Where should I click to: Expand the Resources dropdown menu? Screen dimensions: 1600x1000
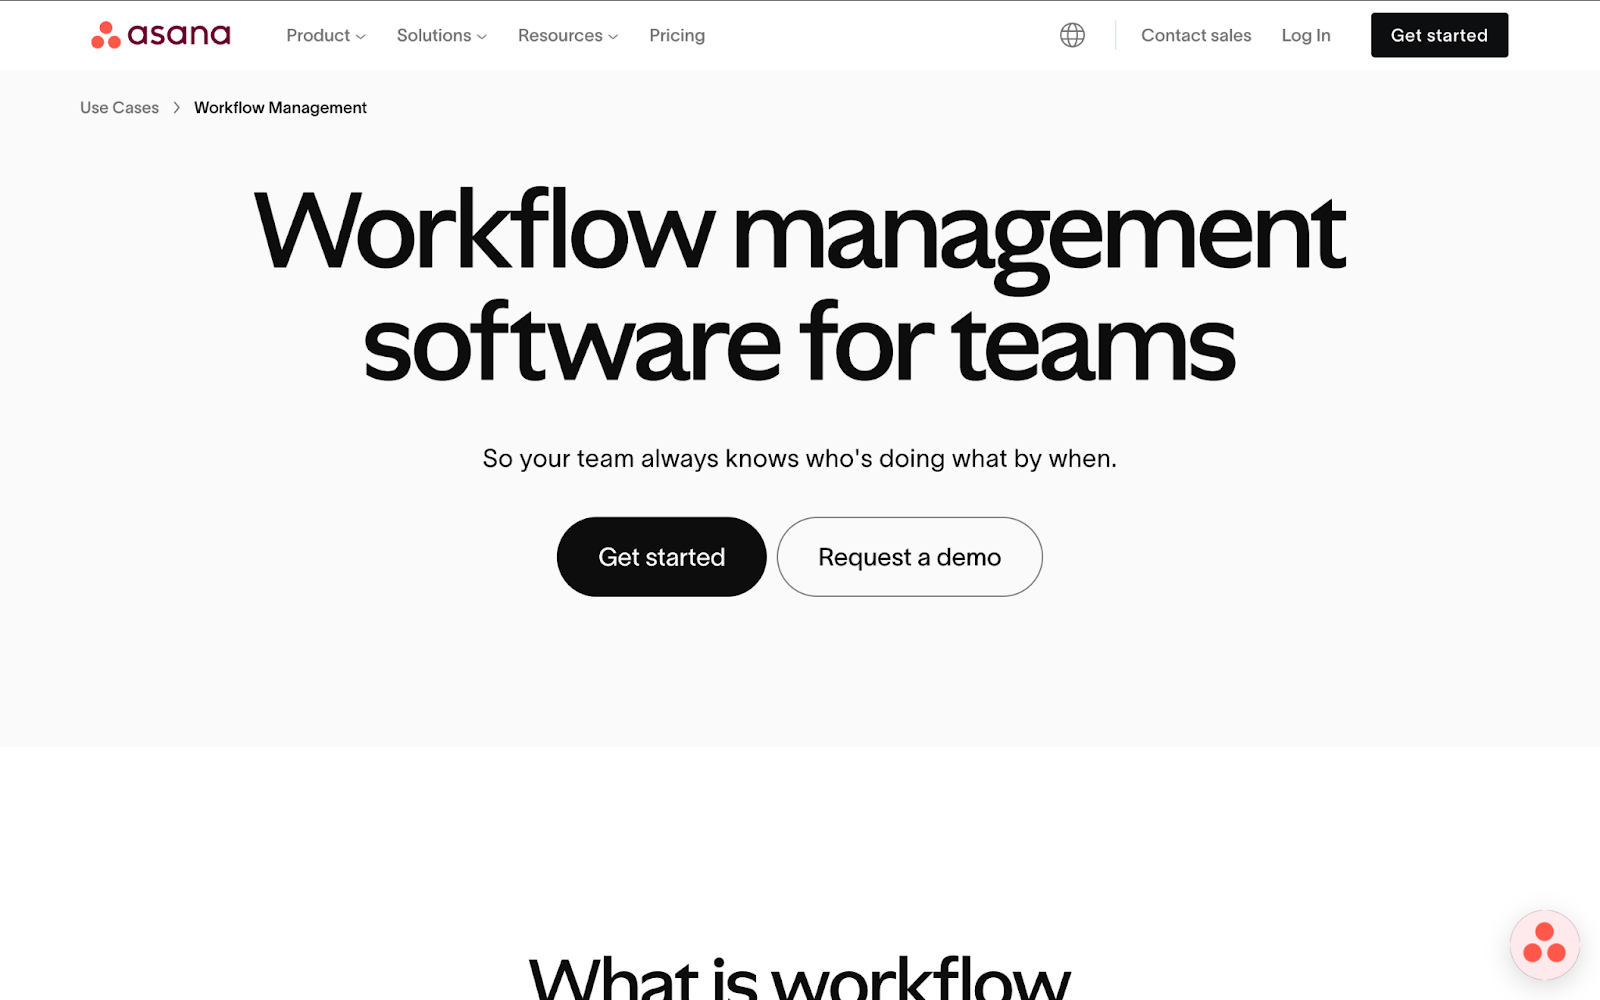click(568, 35)
